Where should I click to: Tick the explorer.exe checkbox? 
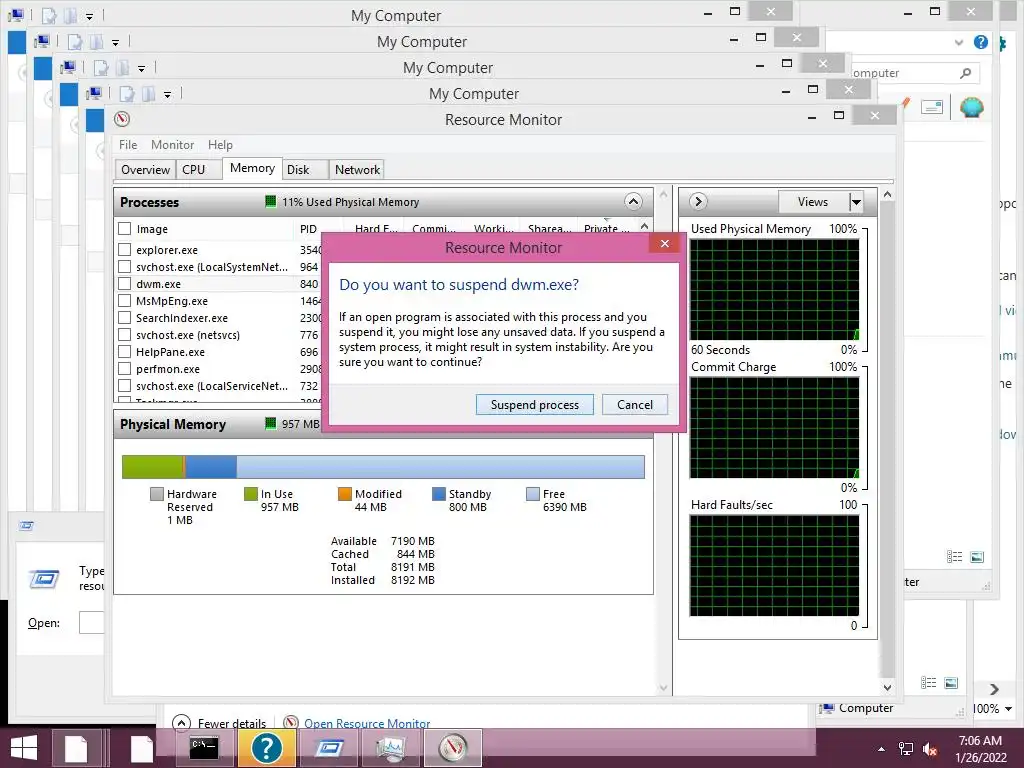click(124, 249)
